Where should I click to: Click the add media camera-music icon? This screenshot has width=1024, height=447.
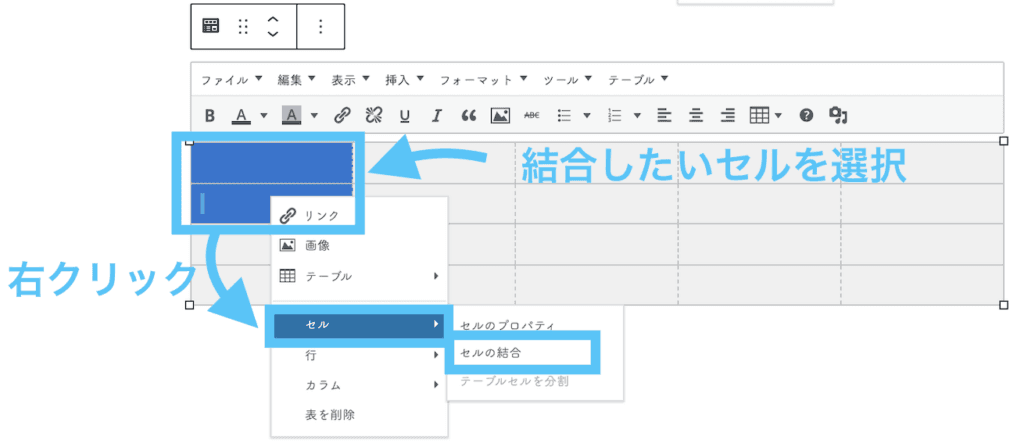pos(838,116)
